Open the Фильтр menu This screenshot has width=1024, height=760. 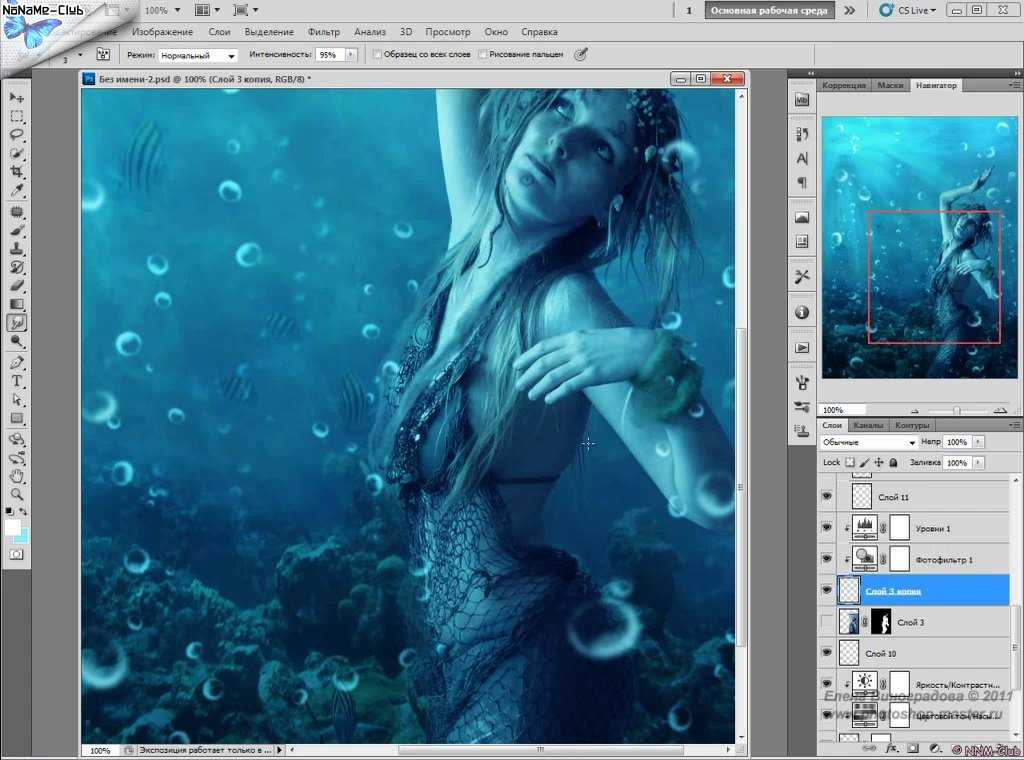tap(324, 31)
